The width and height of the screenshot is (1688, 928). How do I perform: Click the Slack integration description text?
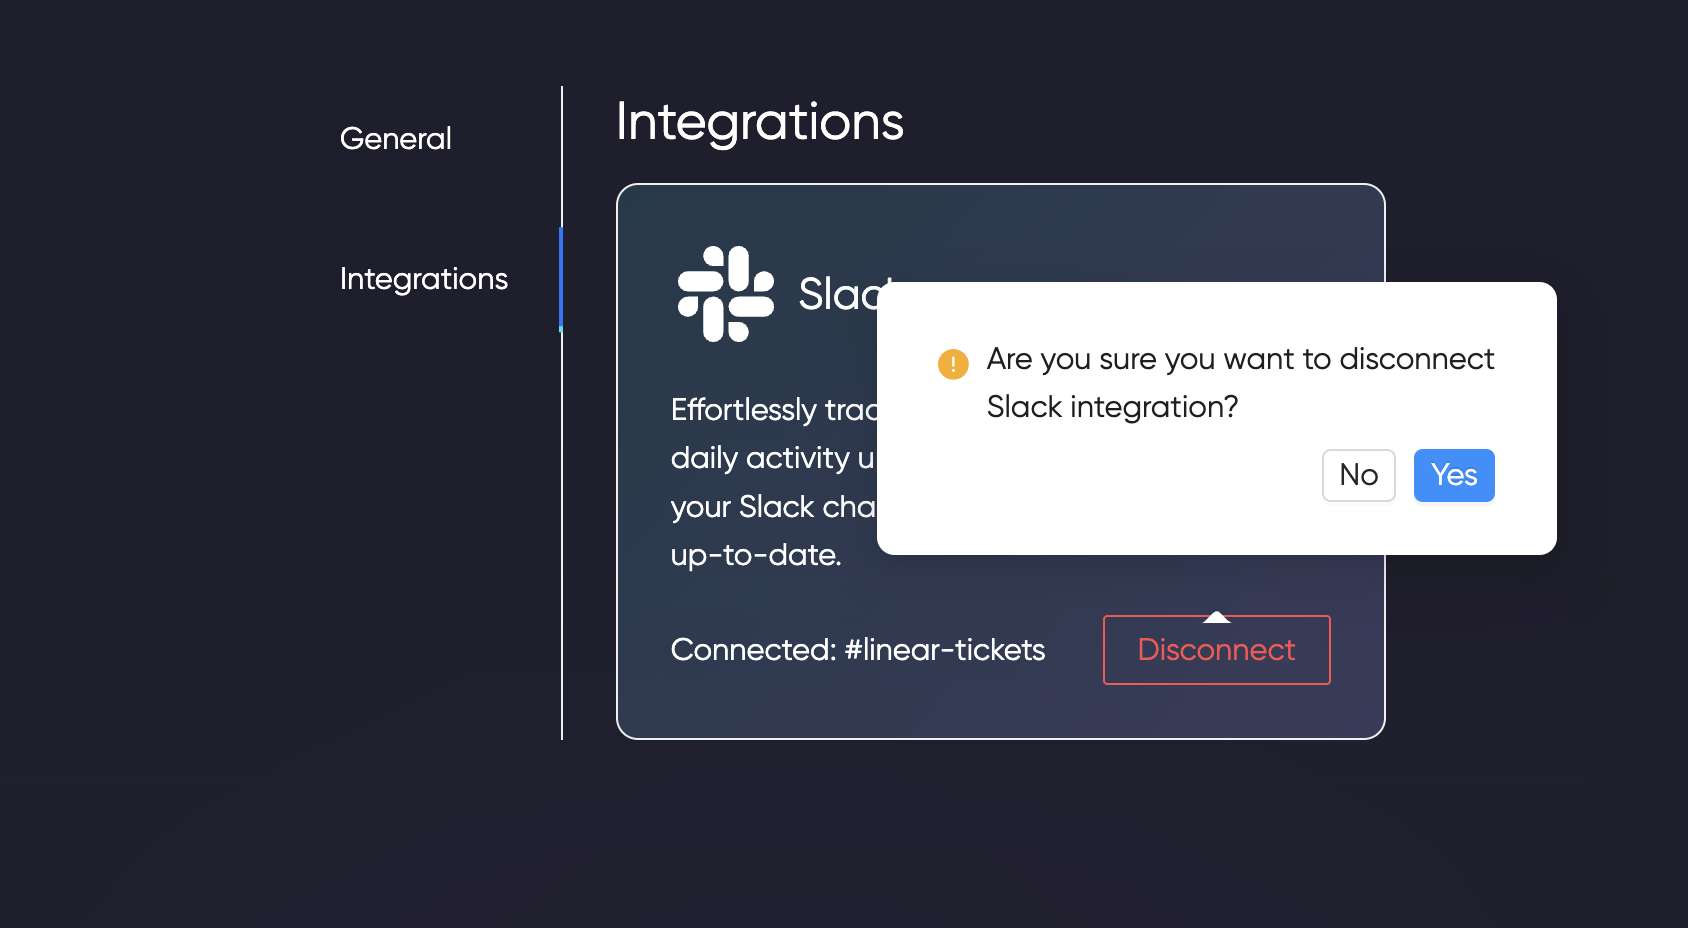(x=773, y=482)
